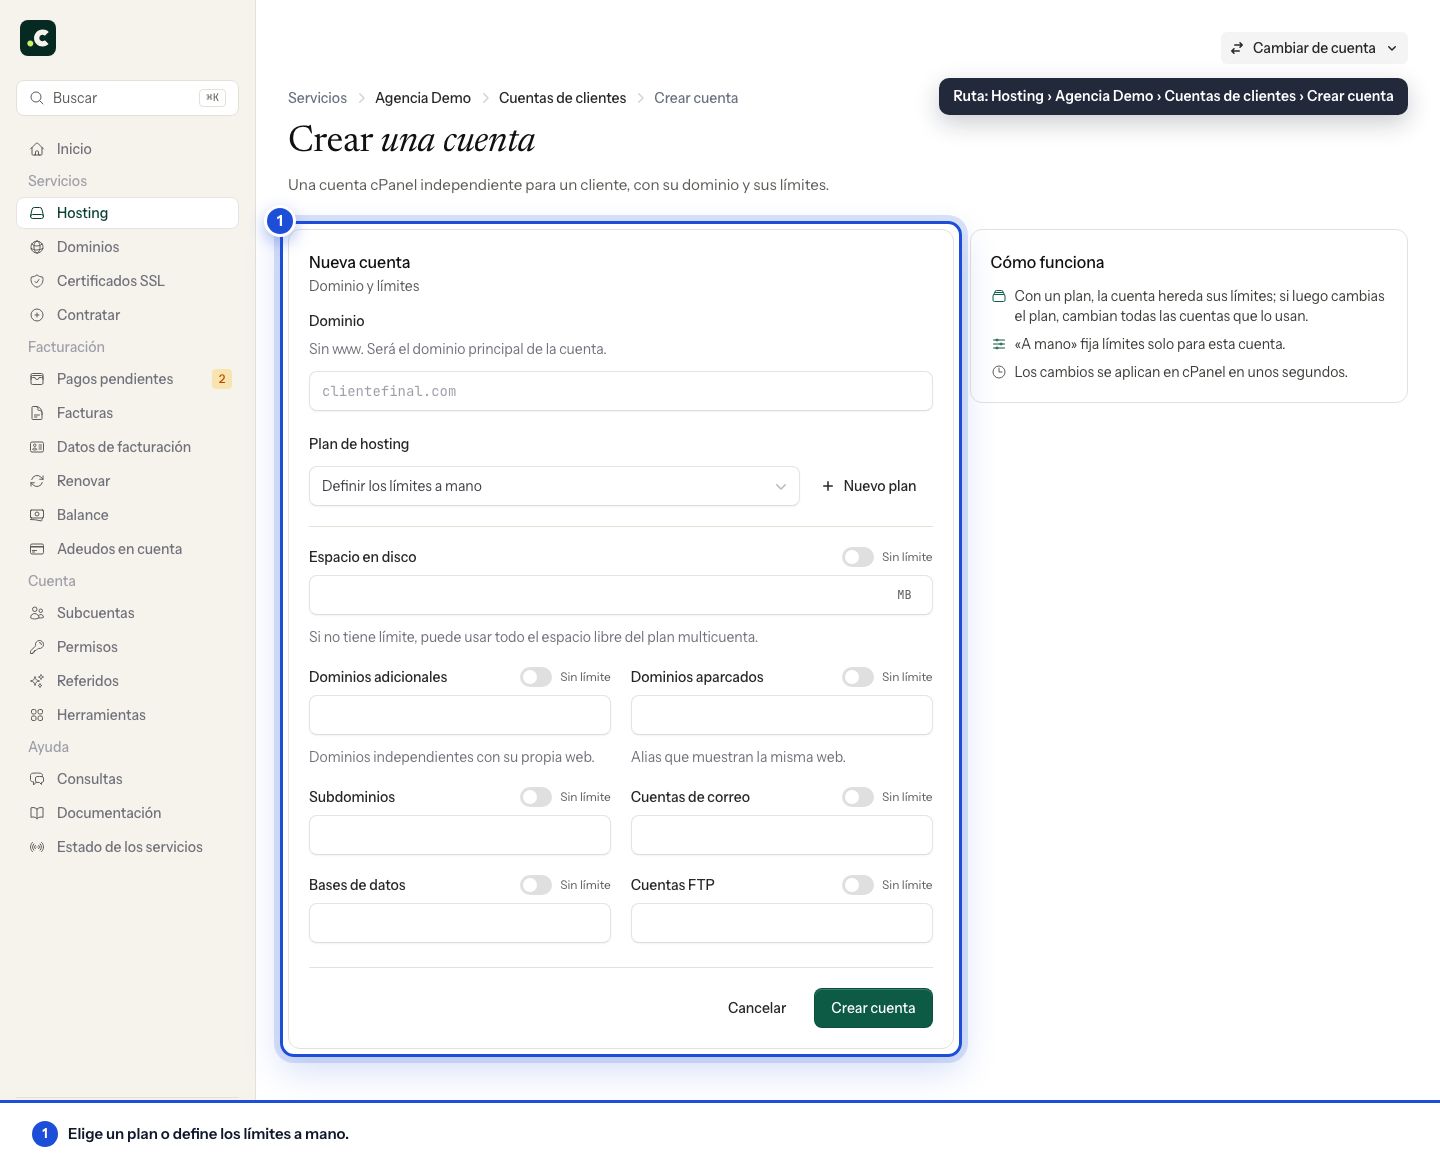Click the Referidos sparkle icon

pyautogui.click(x=37, y=681)
